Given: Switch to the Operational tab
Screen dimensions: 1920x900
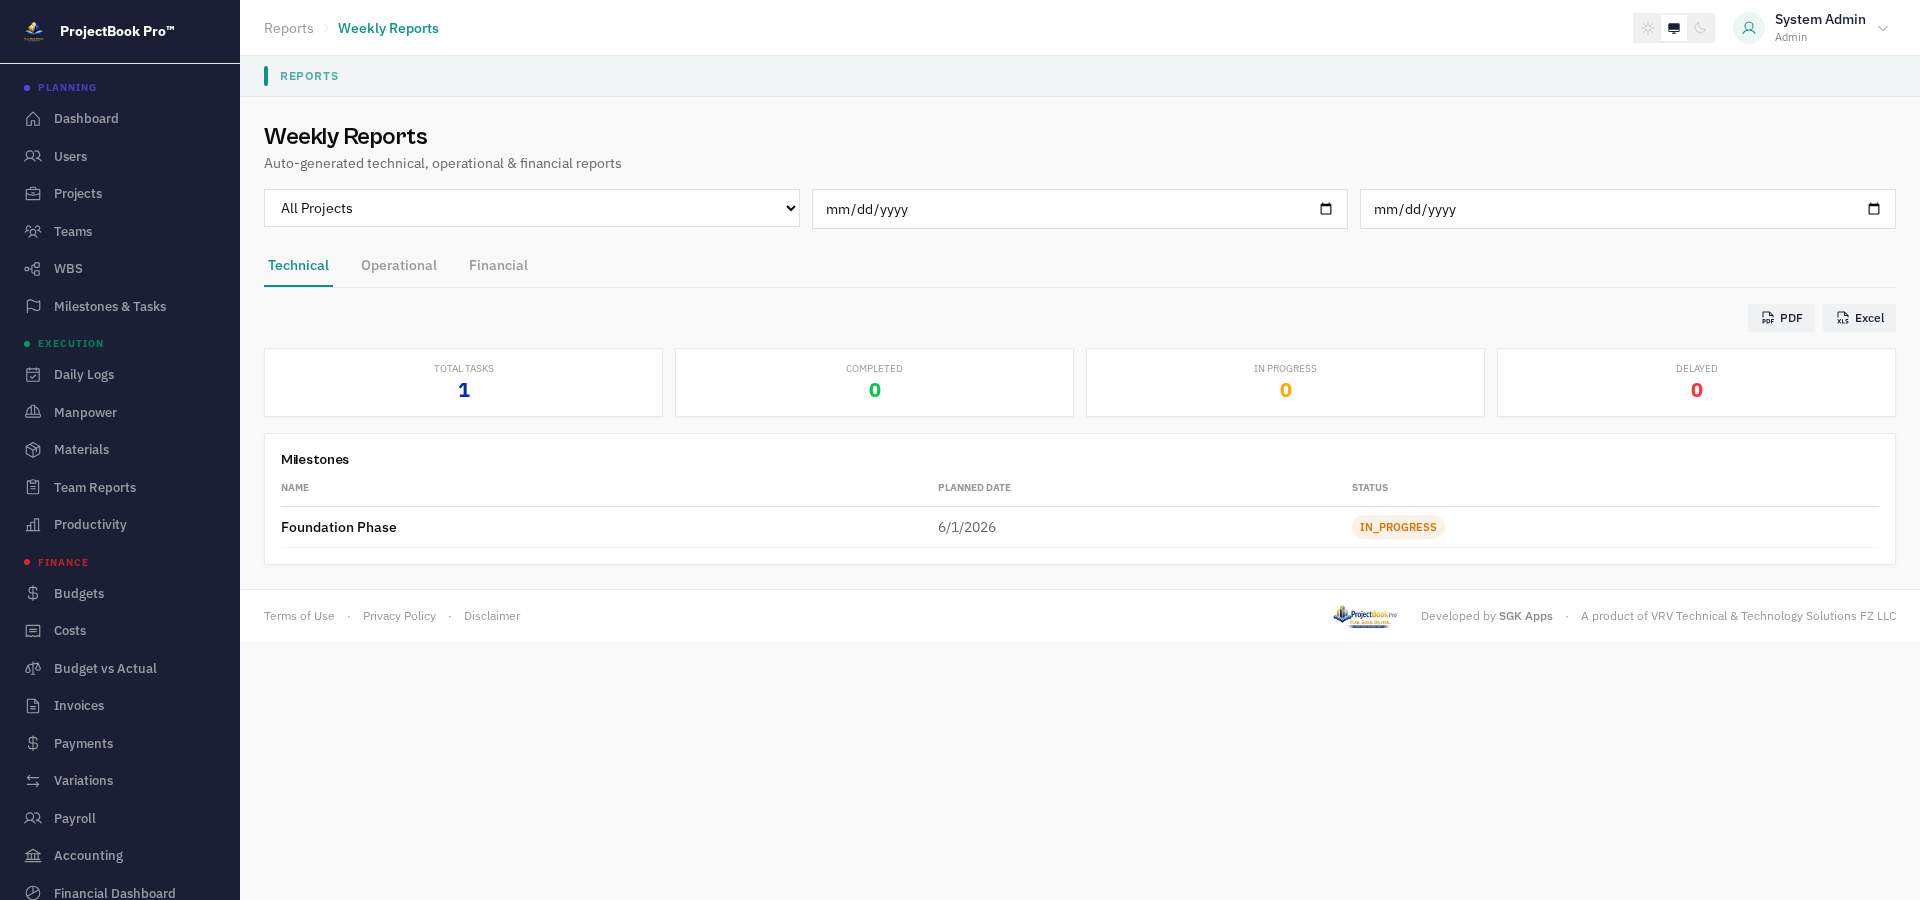Looking at the screenshot, I should [399, 266].
